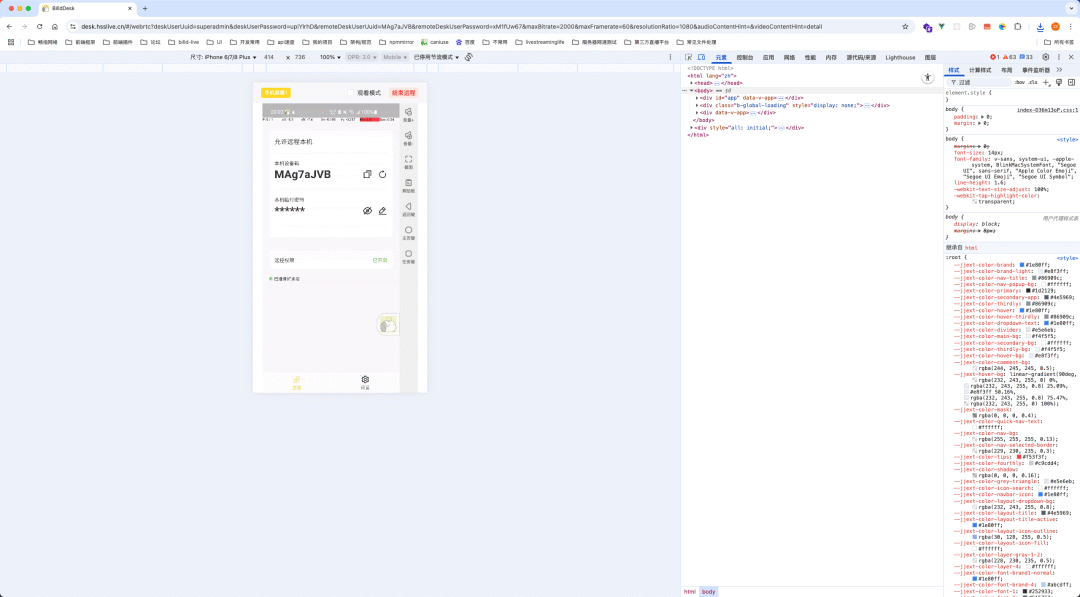Edit the temporary password with the pencil icon
Image resolution: width=1080 pixels, height=597 pixels.
382,211
